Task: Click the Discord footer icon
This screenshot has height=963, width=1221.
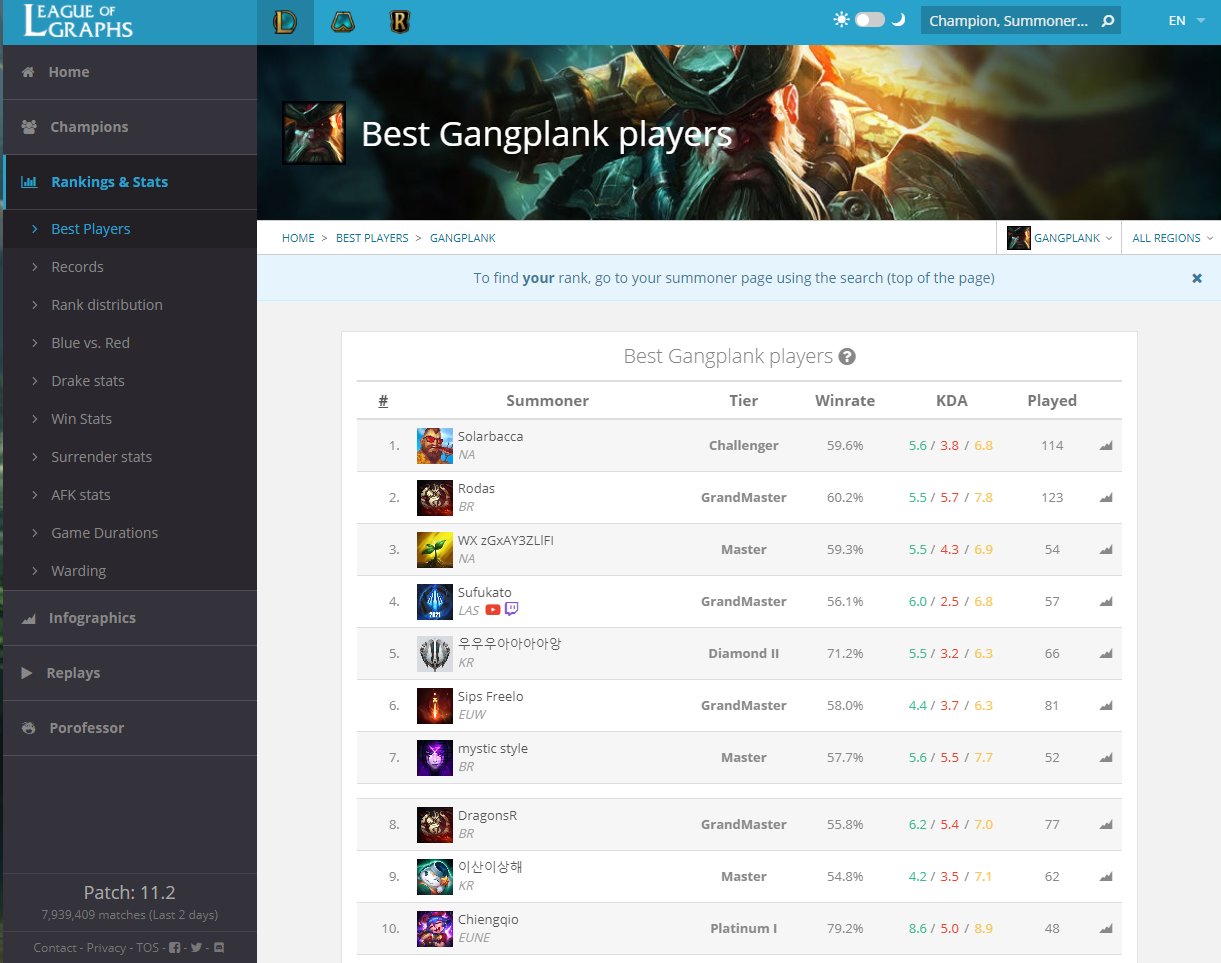Action: 219,947
